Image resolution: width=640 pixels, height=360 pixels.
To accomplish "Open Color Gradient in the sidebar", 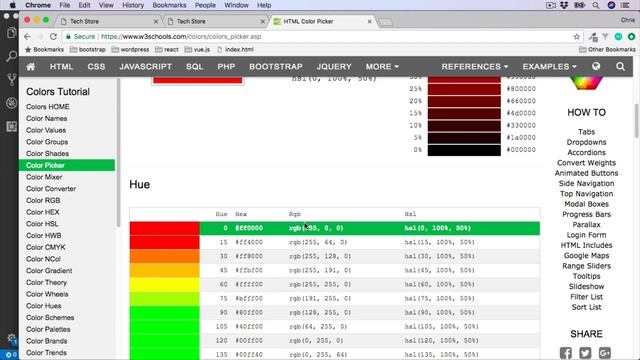I will click(x=49, y=271).
